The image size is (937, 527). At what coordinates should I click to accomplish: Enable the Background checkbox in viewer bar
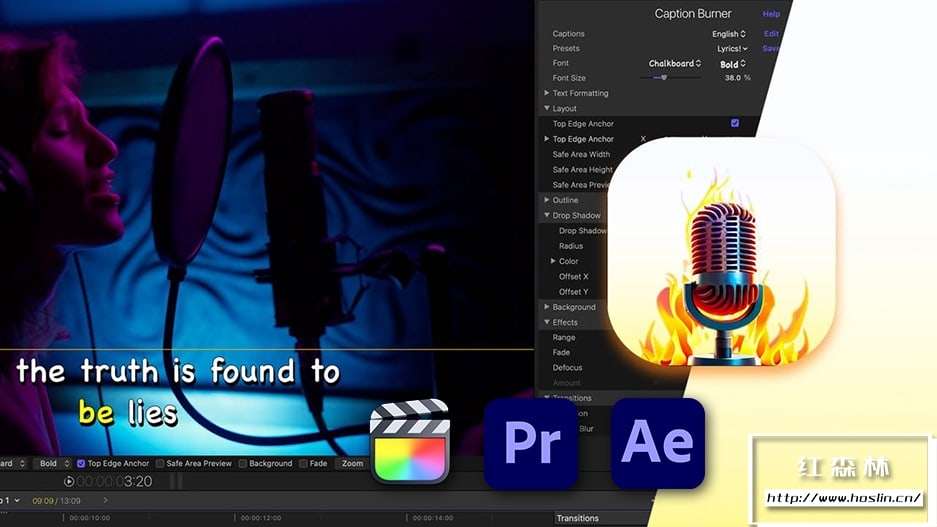243,464
